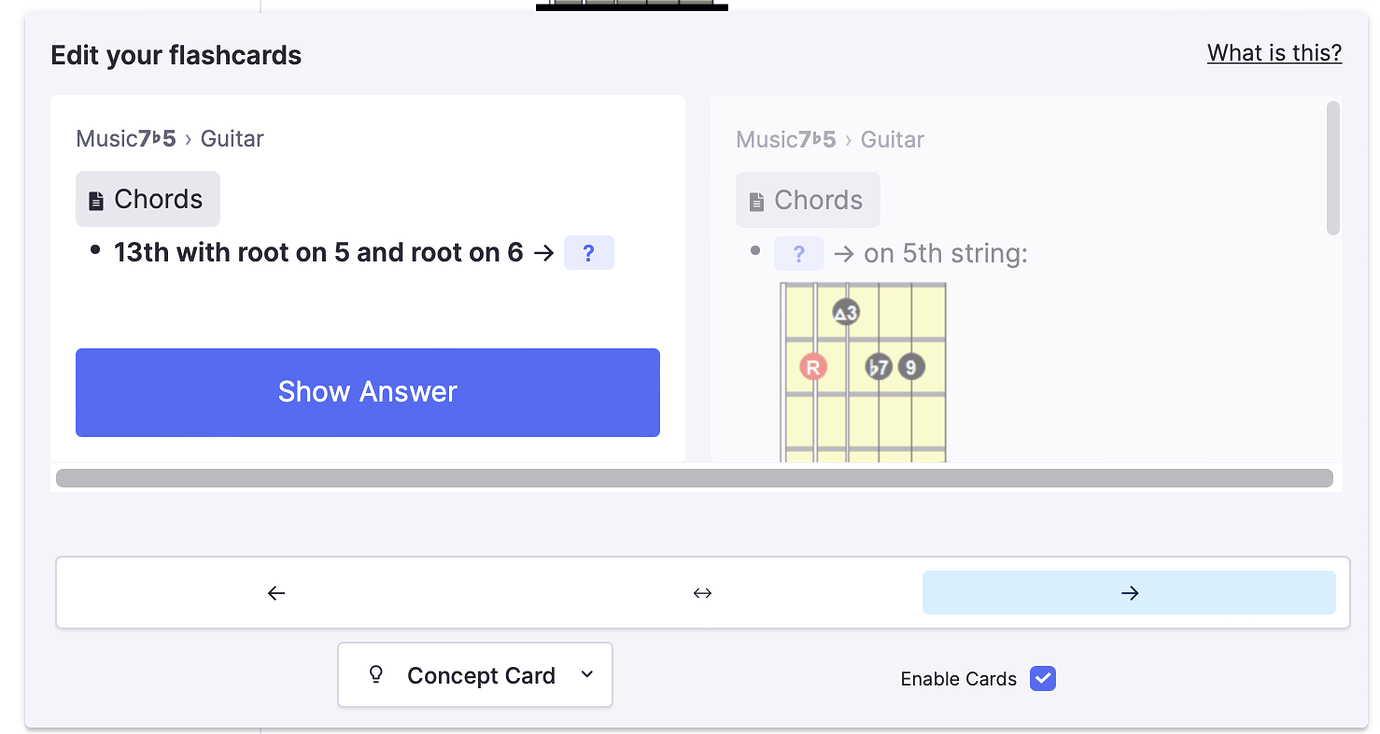1380x734 pixels.
Task: Click the arrow after 'root on 6' text
Action: click(x=544, y=253)
